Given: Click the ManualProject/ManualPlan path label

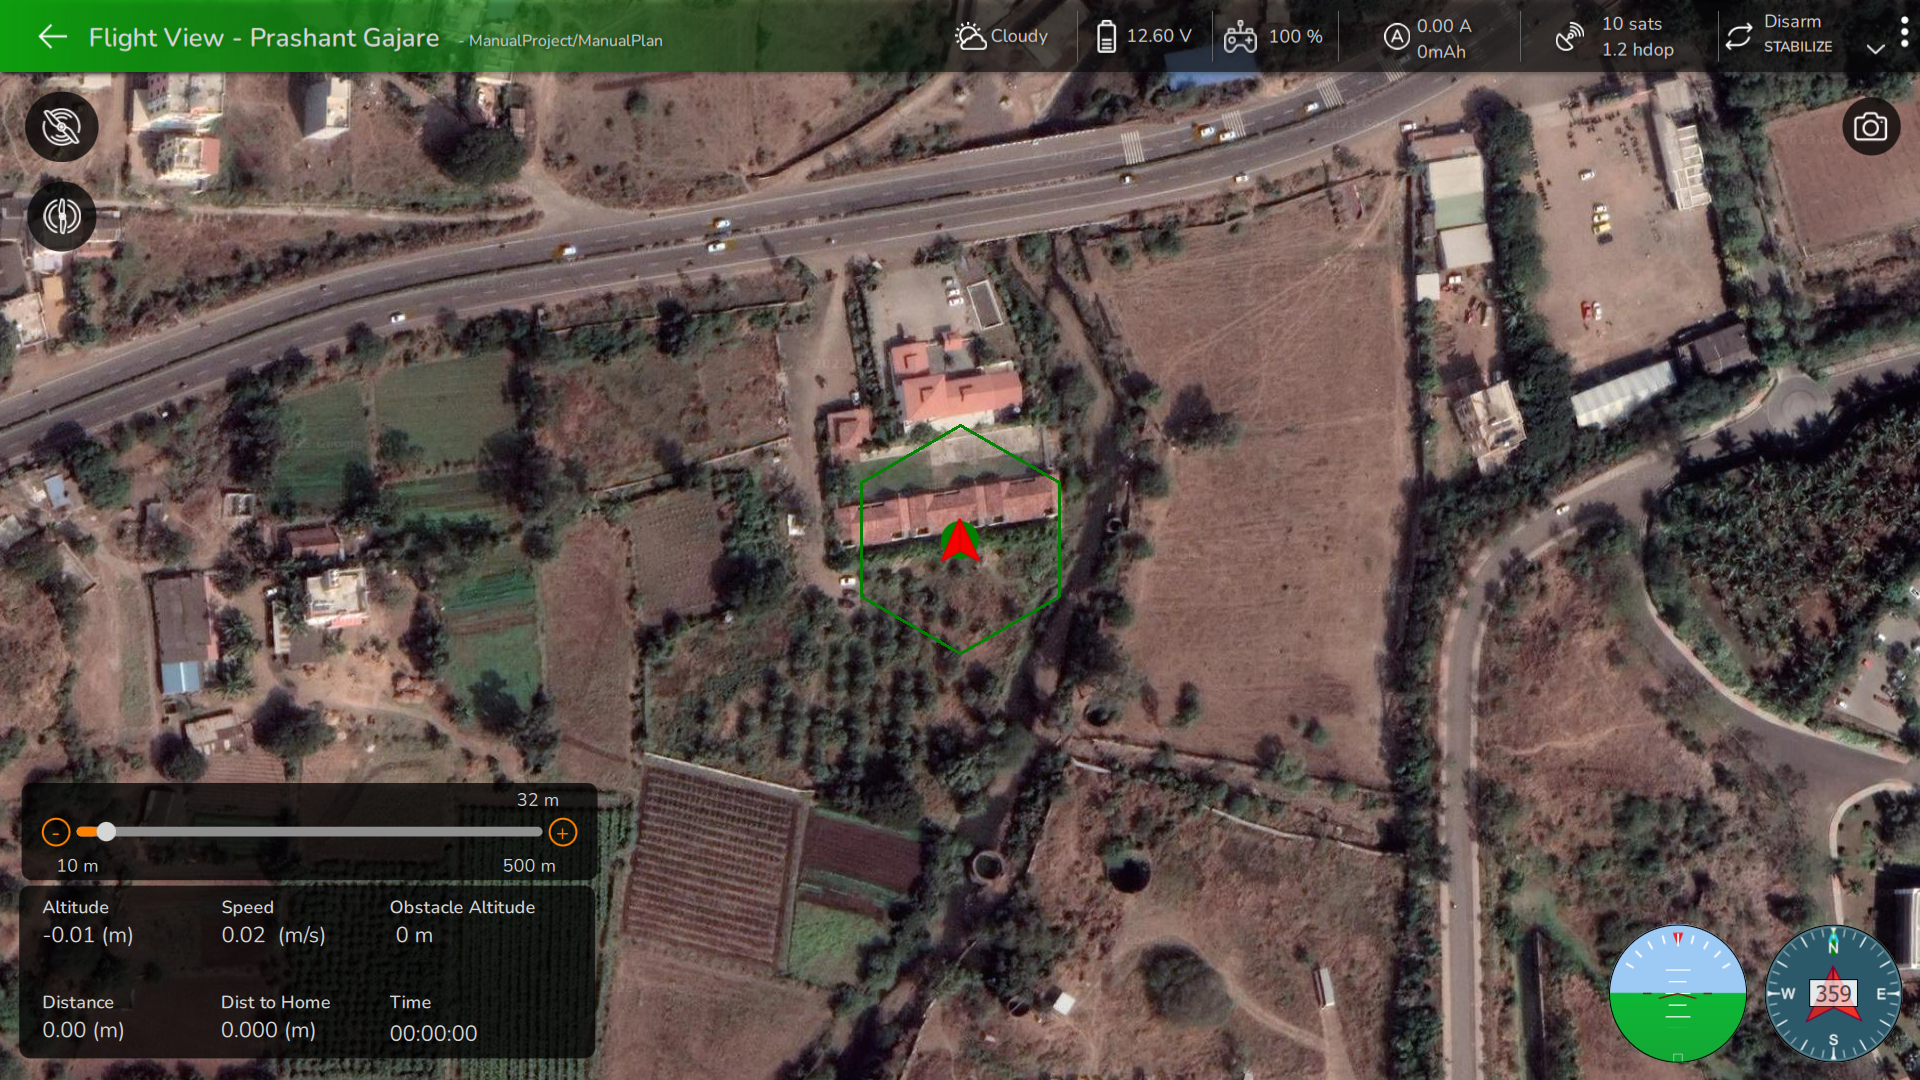Looking at the screenshot, I should (x=565, y=41).
